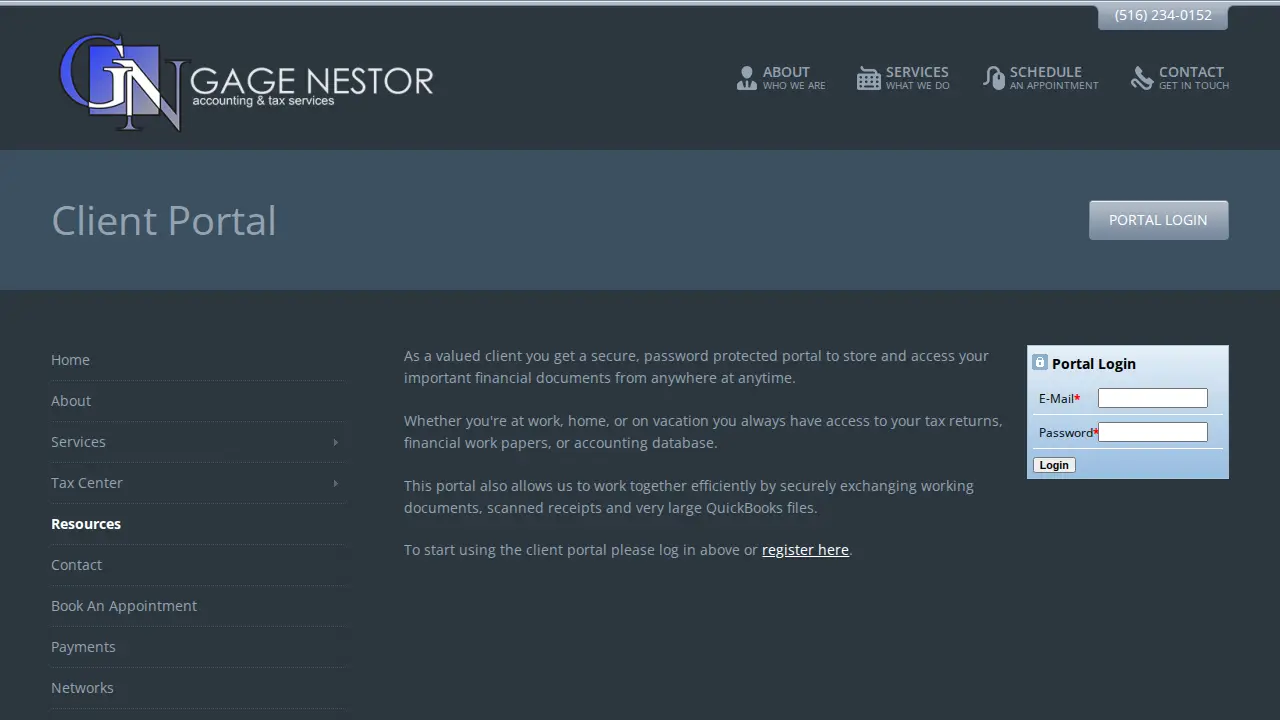
Task: Click the PORTAL LOGIN button
Action: tap(1158, 220)
